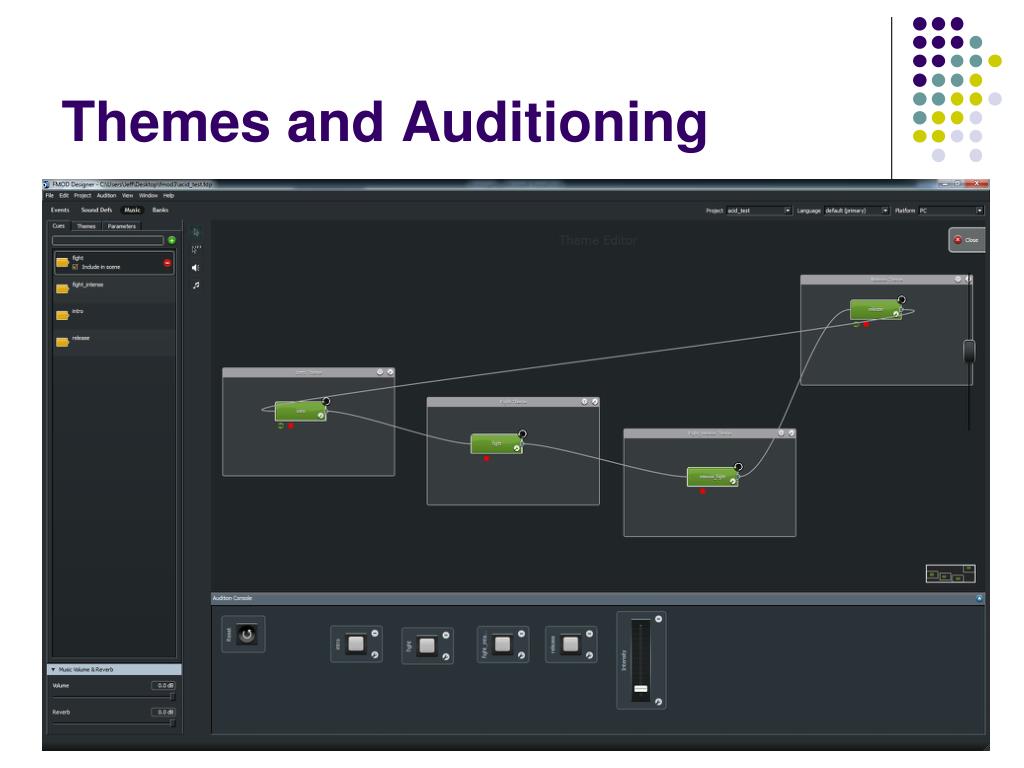Open the View menu

127,195
